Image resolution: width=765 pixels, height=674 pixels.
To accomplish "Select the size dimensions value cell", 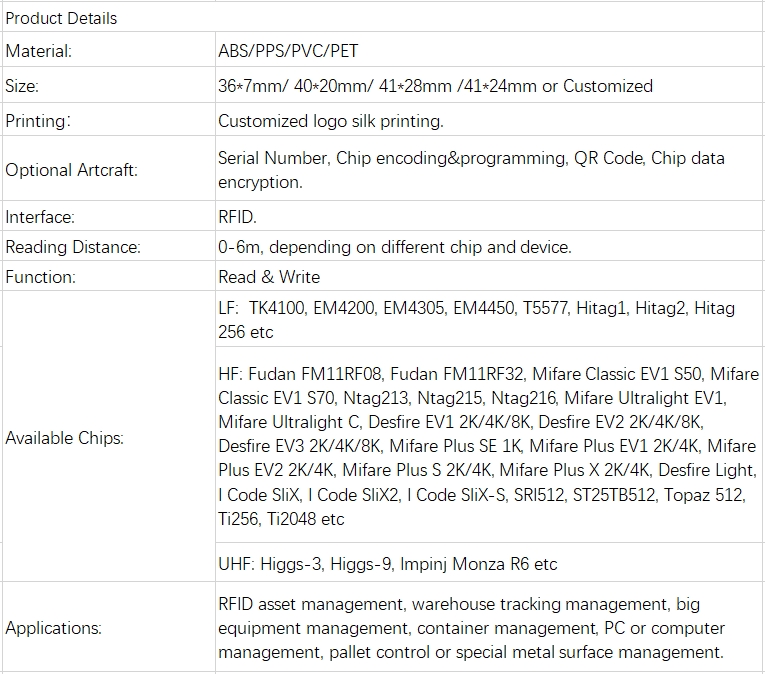I will coord(490,85).
